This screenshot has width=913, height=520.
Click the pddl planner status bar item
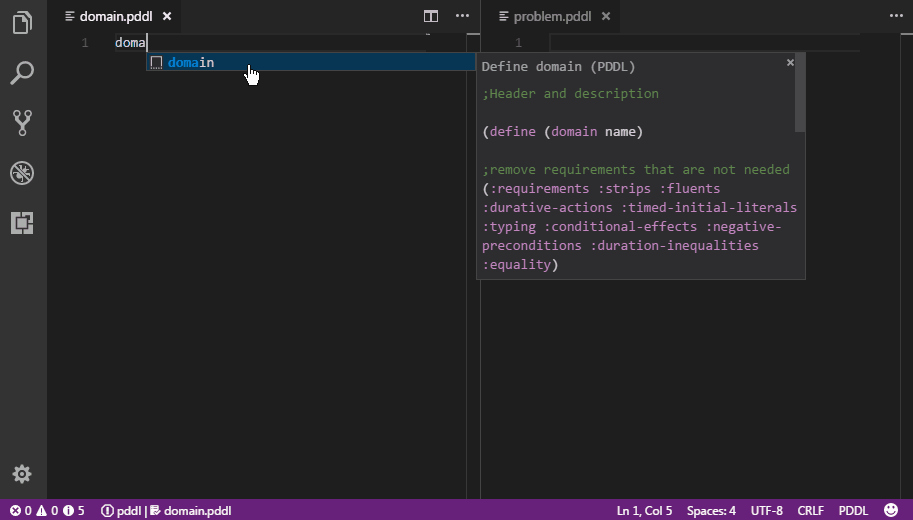click(x=121, y=511)
